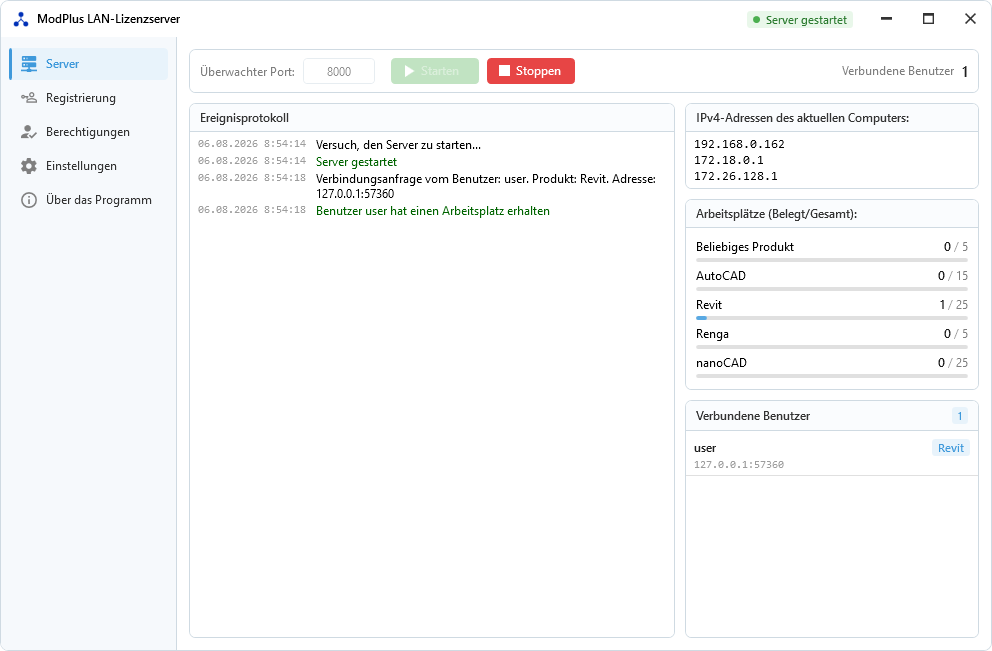Click the play triangle icon on Starten
The image size is (992, 651).
tap(409, 71)
